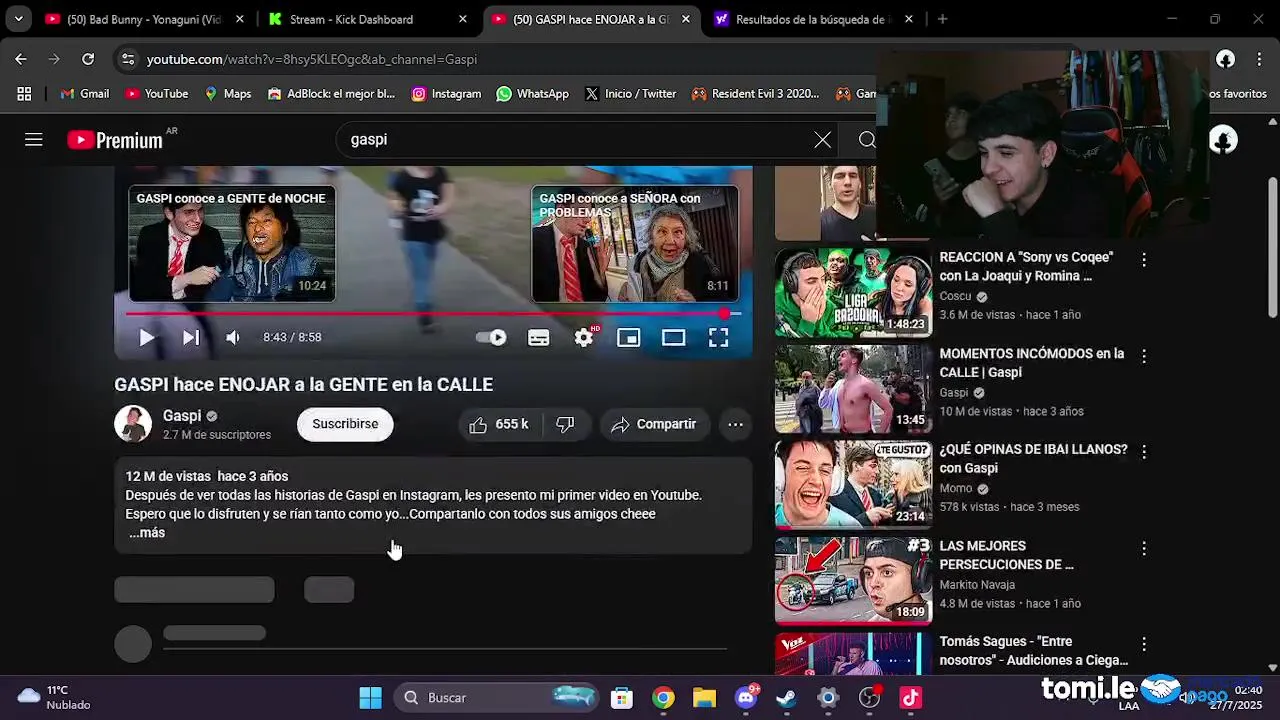Open a new browser tab
The height and width of the screenshot is (720, 1280).
pos(942,19)
